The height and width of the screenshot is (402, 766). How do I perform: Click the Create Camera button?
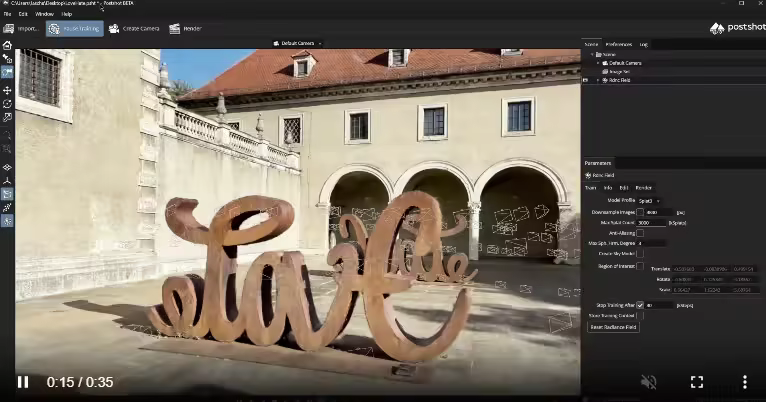(134, 28)
